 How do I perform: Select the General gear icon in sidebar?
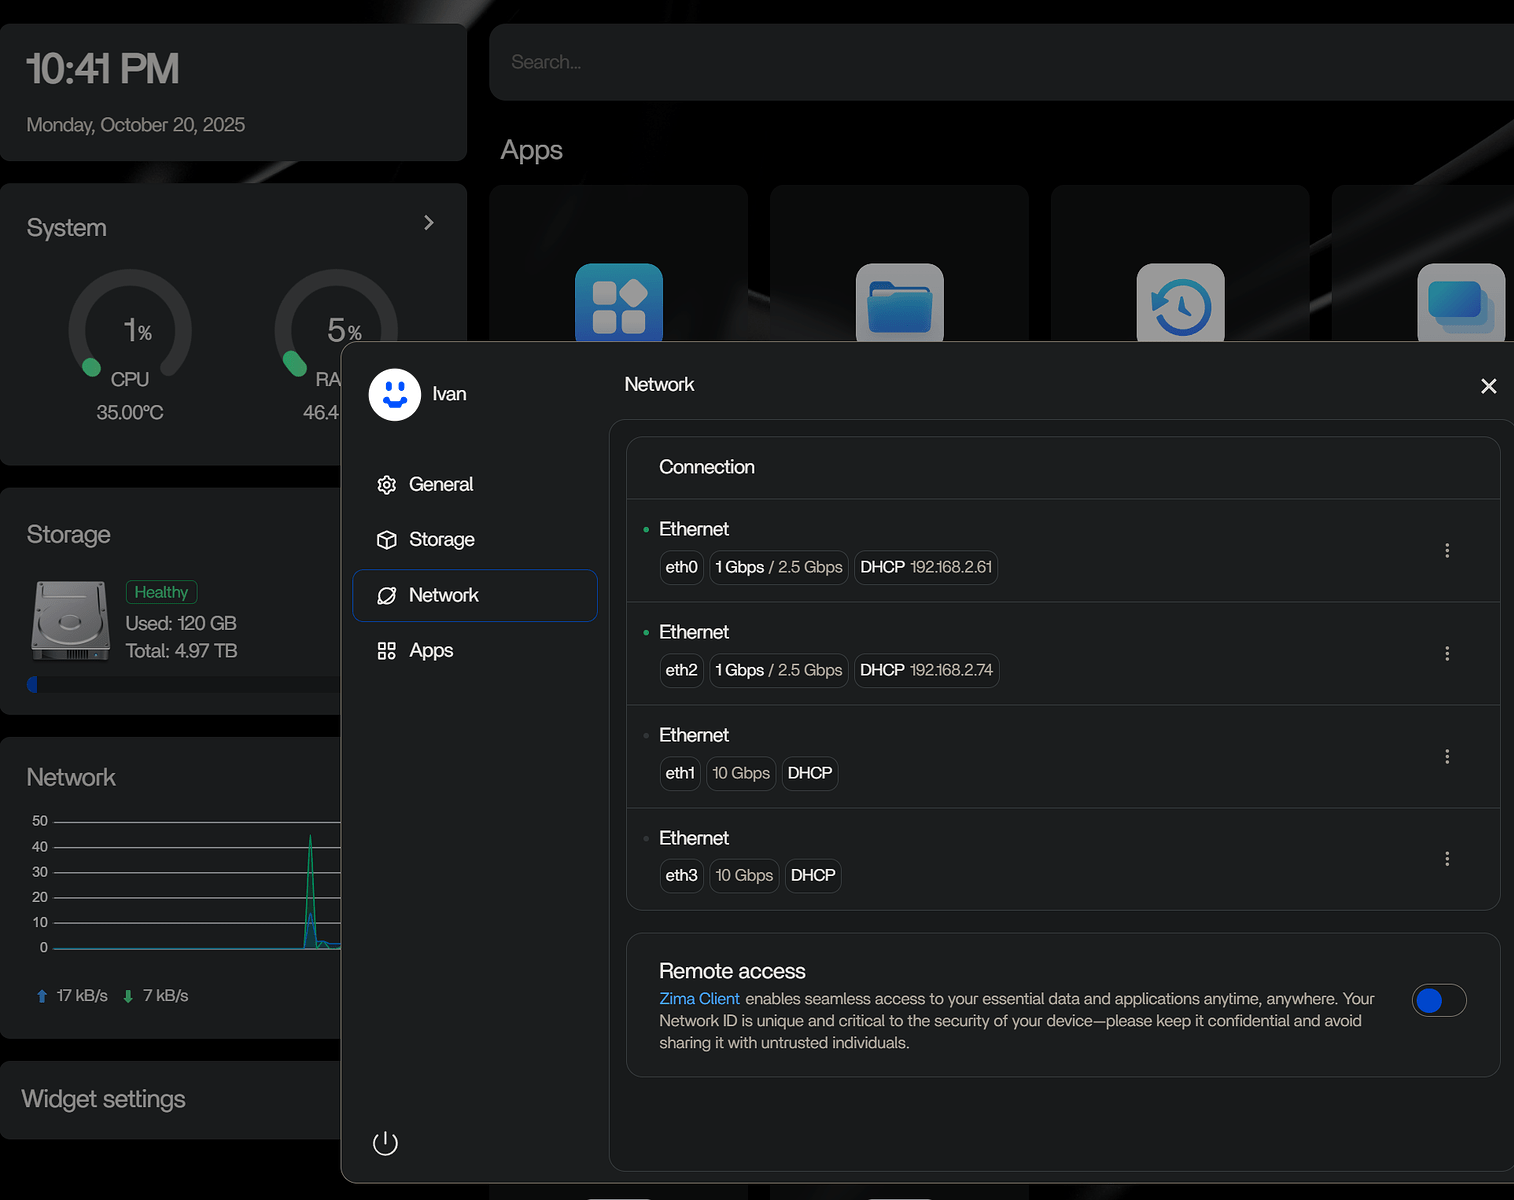(387, 484)
